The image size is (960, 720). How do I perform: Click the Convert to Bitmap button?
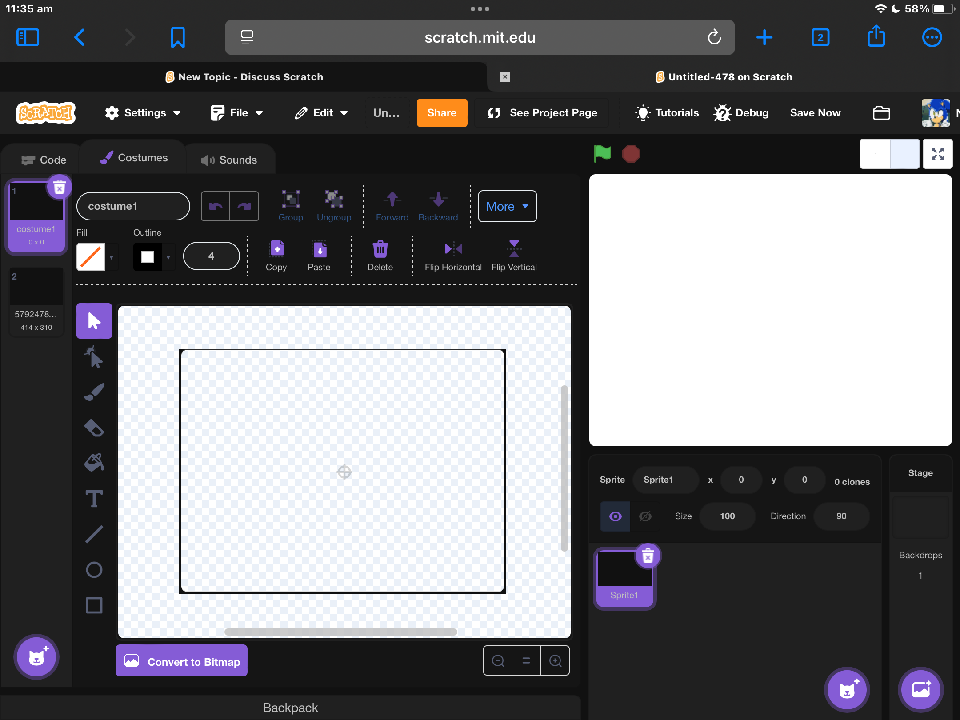point(181,660)
